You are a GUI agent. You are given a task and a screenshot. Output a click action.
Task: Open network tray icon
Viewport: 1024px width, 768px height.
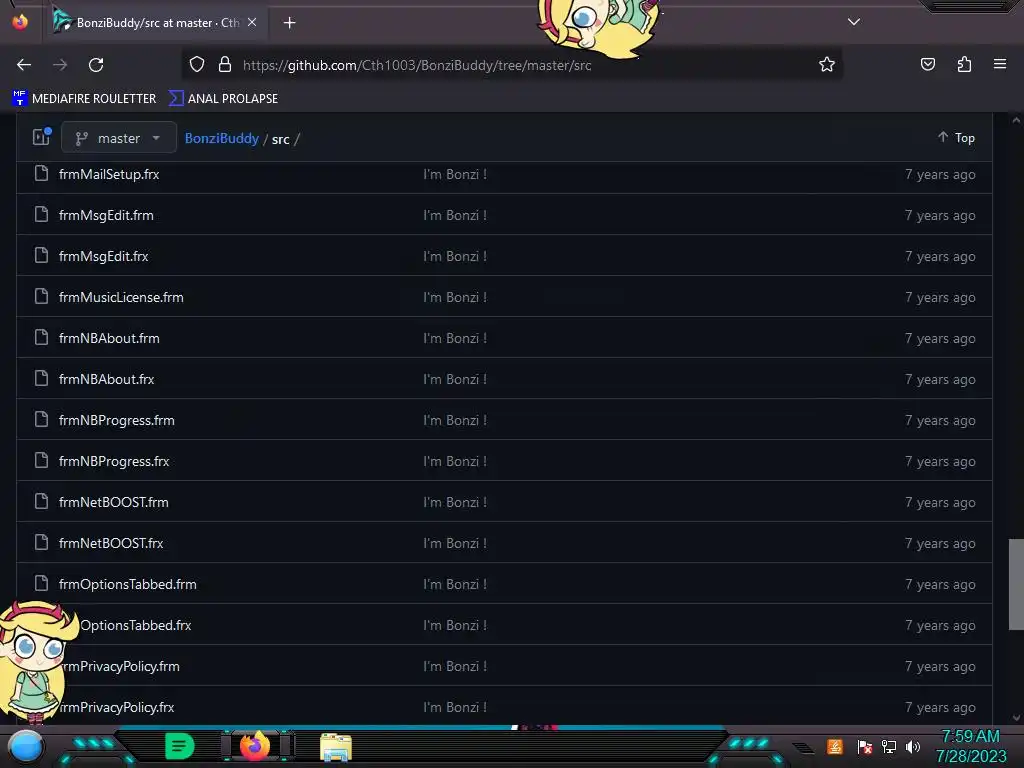tap(889, 746)
